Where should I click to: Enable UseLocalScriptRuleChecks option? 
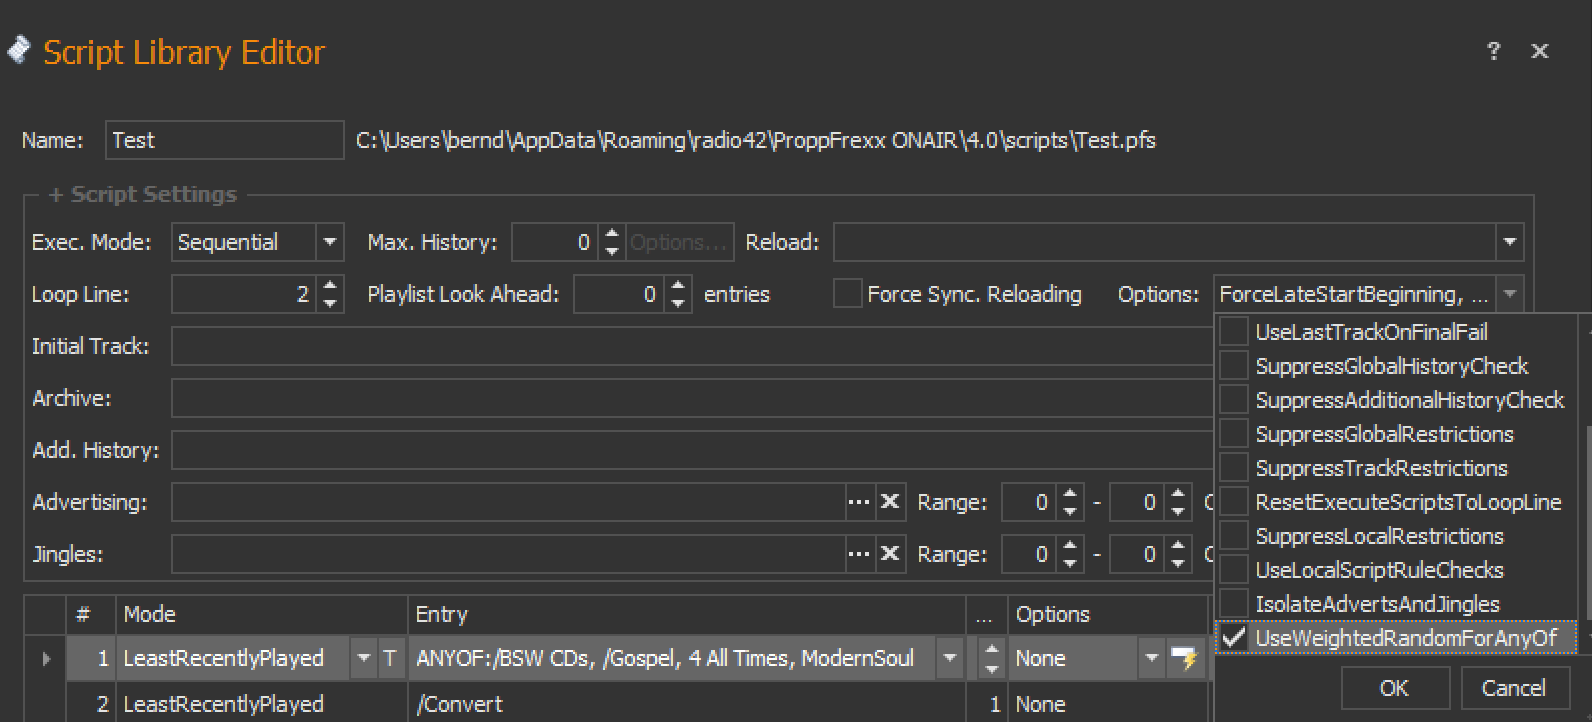(1234, 570)
